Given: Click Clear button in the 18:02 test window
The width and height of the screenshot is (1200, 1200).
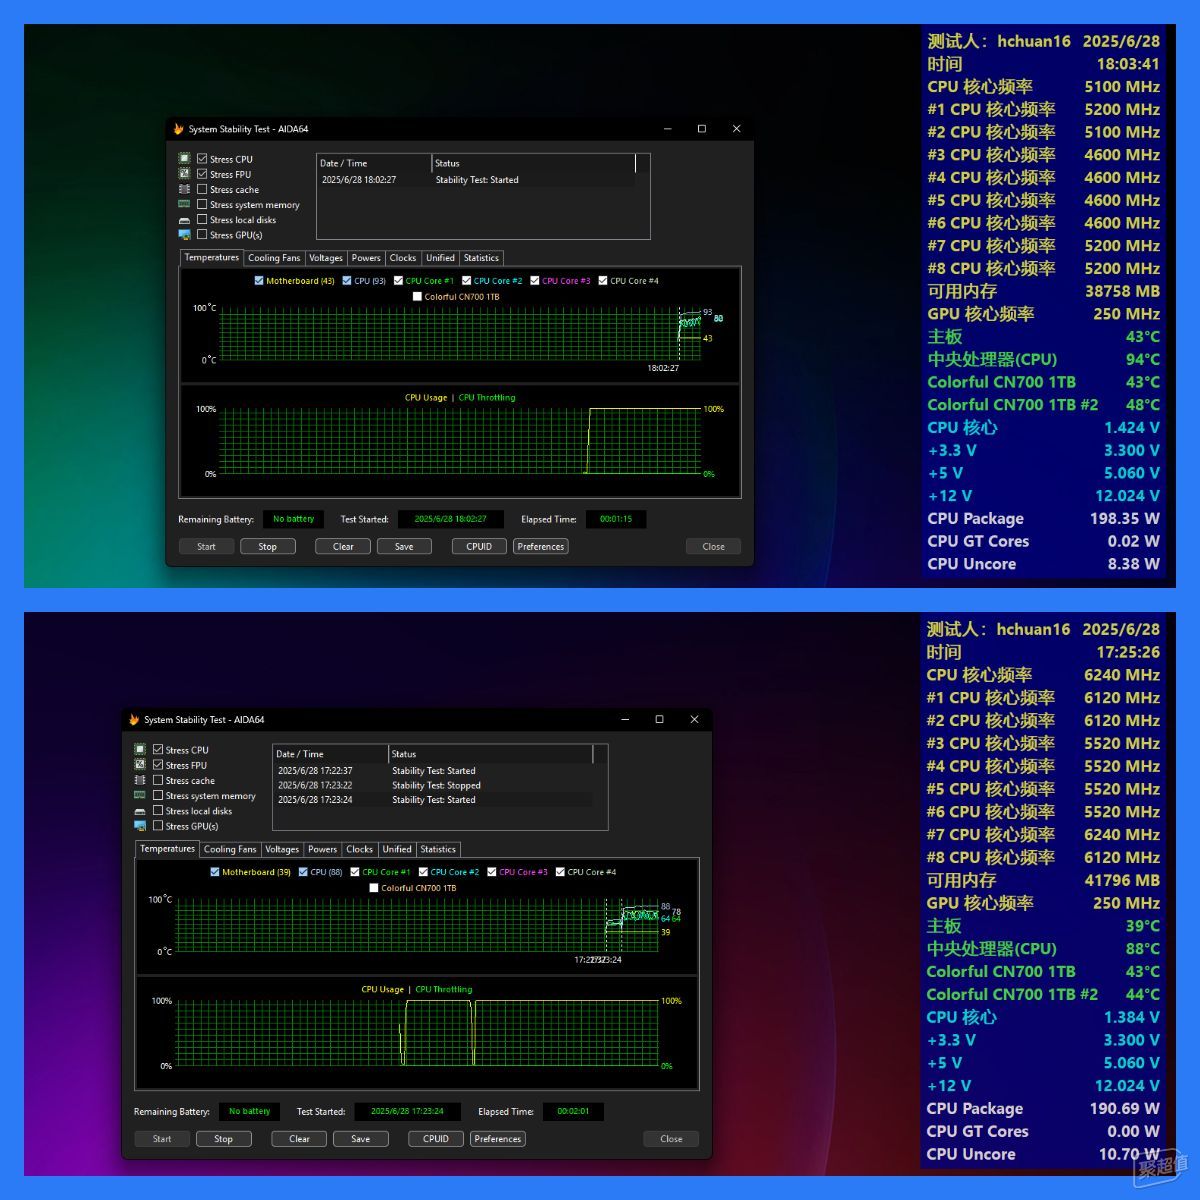Looking at the screenshot, I should (x=343, y=546).
